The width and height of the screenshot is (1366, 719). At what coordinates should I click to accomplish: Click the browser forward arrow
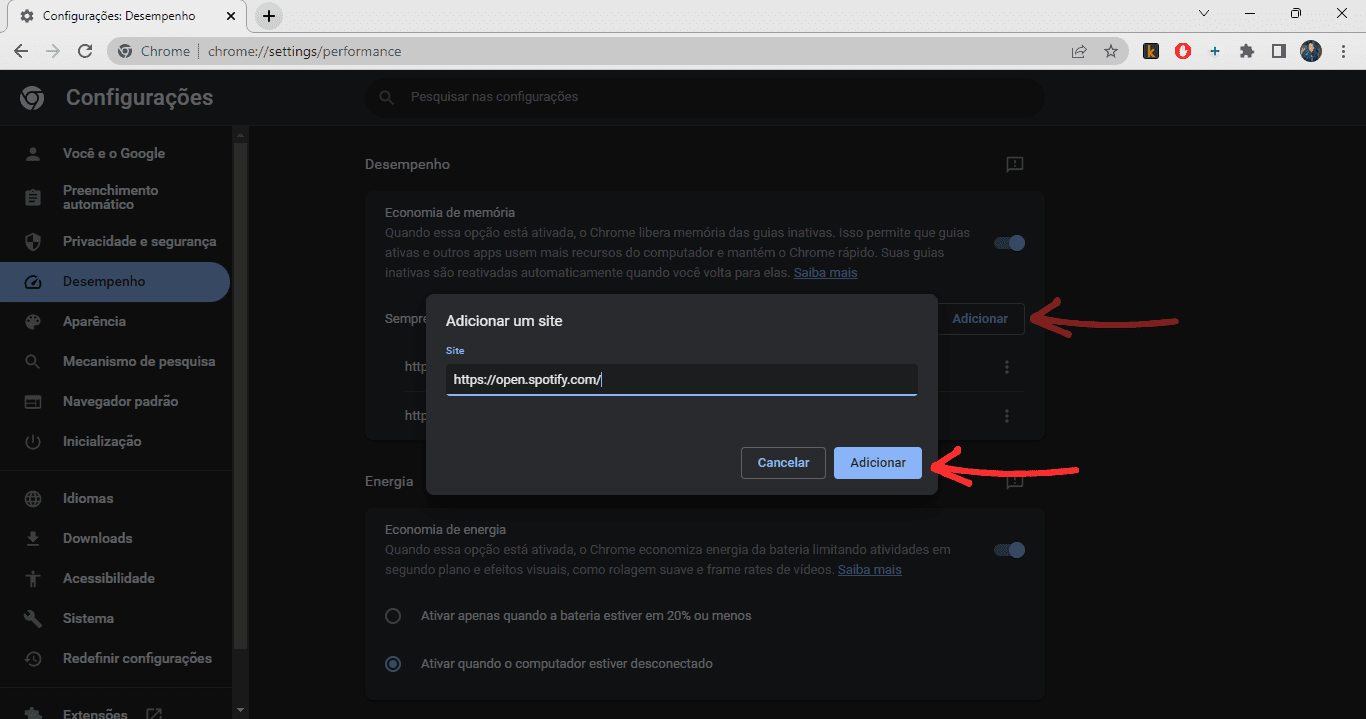(53, 51)
